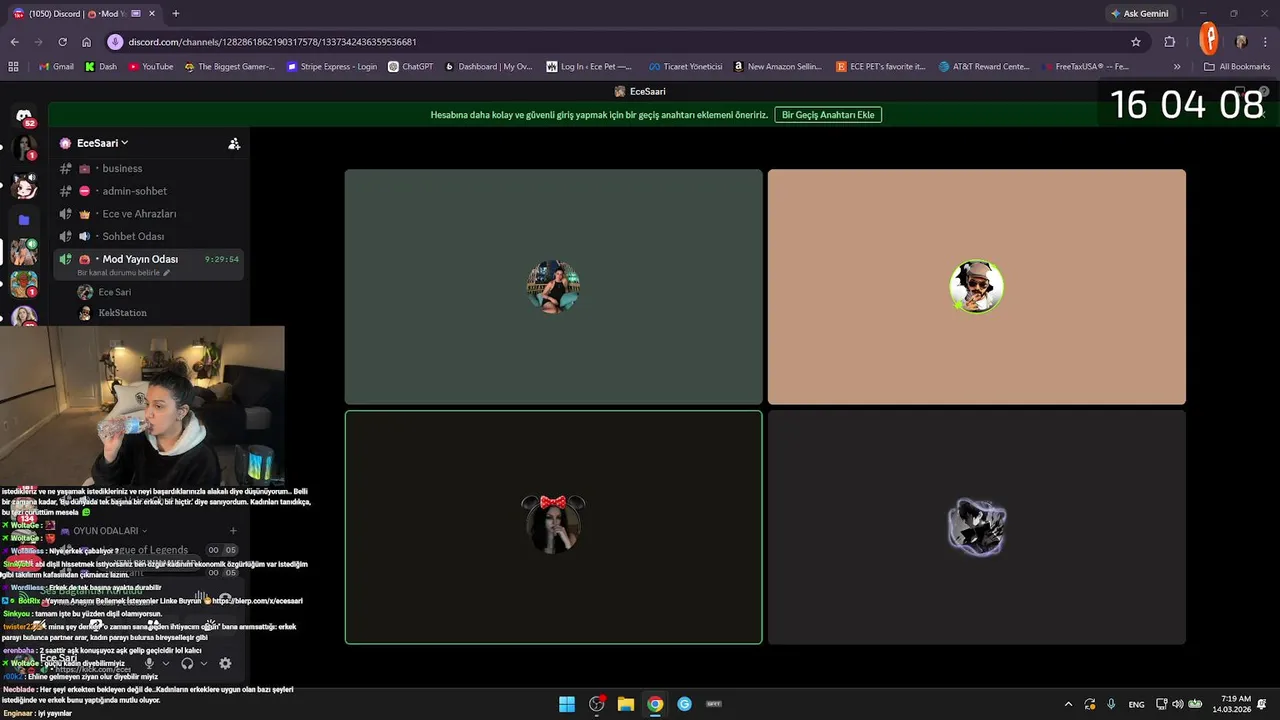The width and height of the screenshot is (1280, 720).
Task: Open the Chrome extensions puzzle icon
Action: click(1170, 42)
